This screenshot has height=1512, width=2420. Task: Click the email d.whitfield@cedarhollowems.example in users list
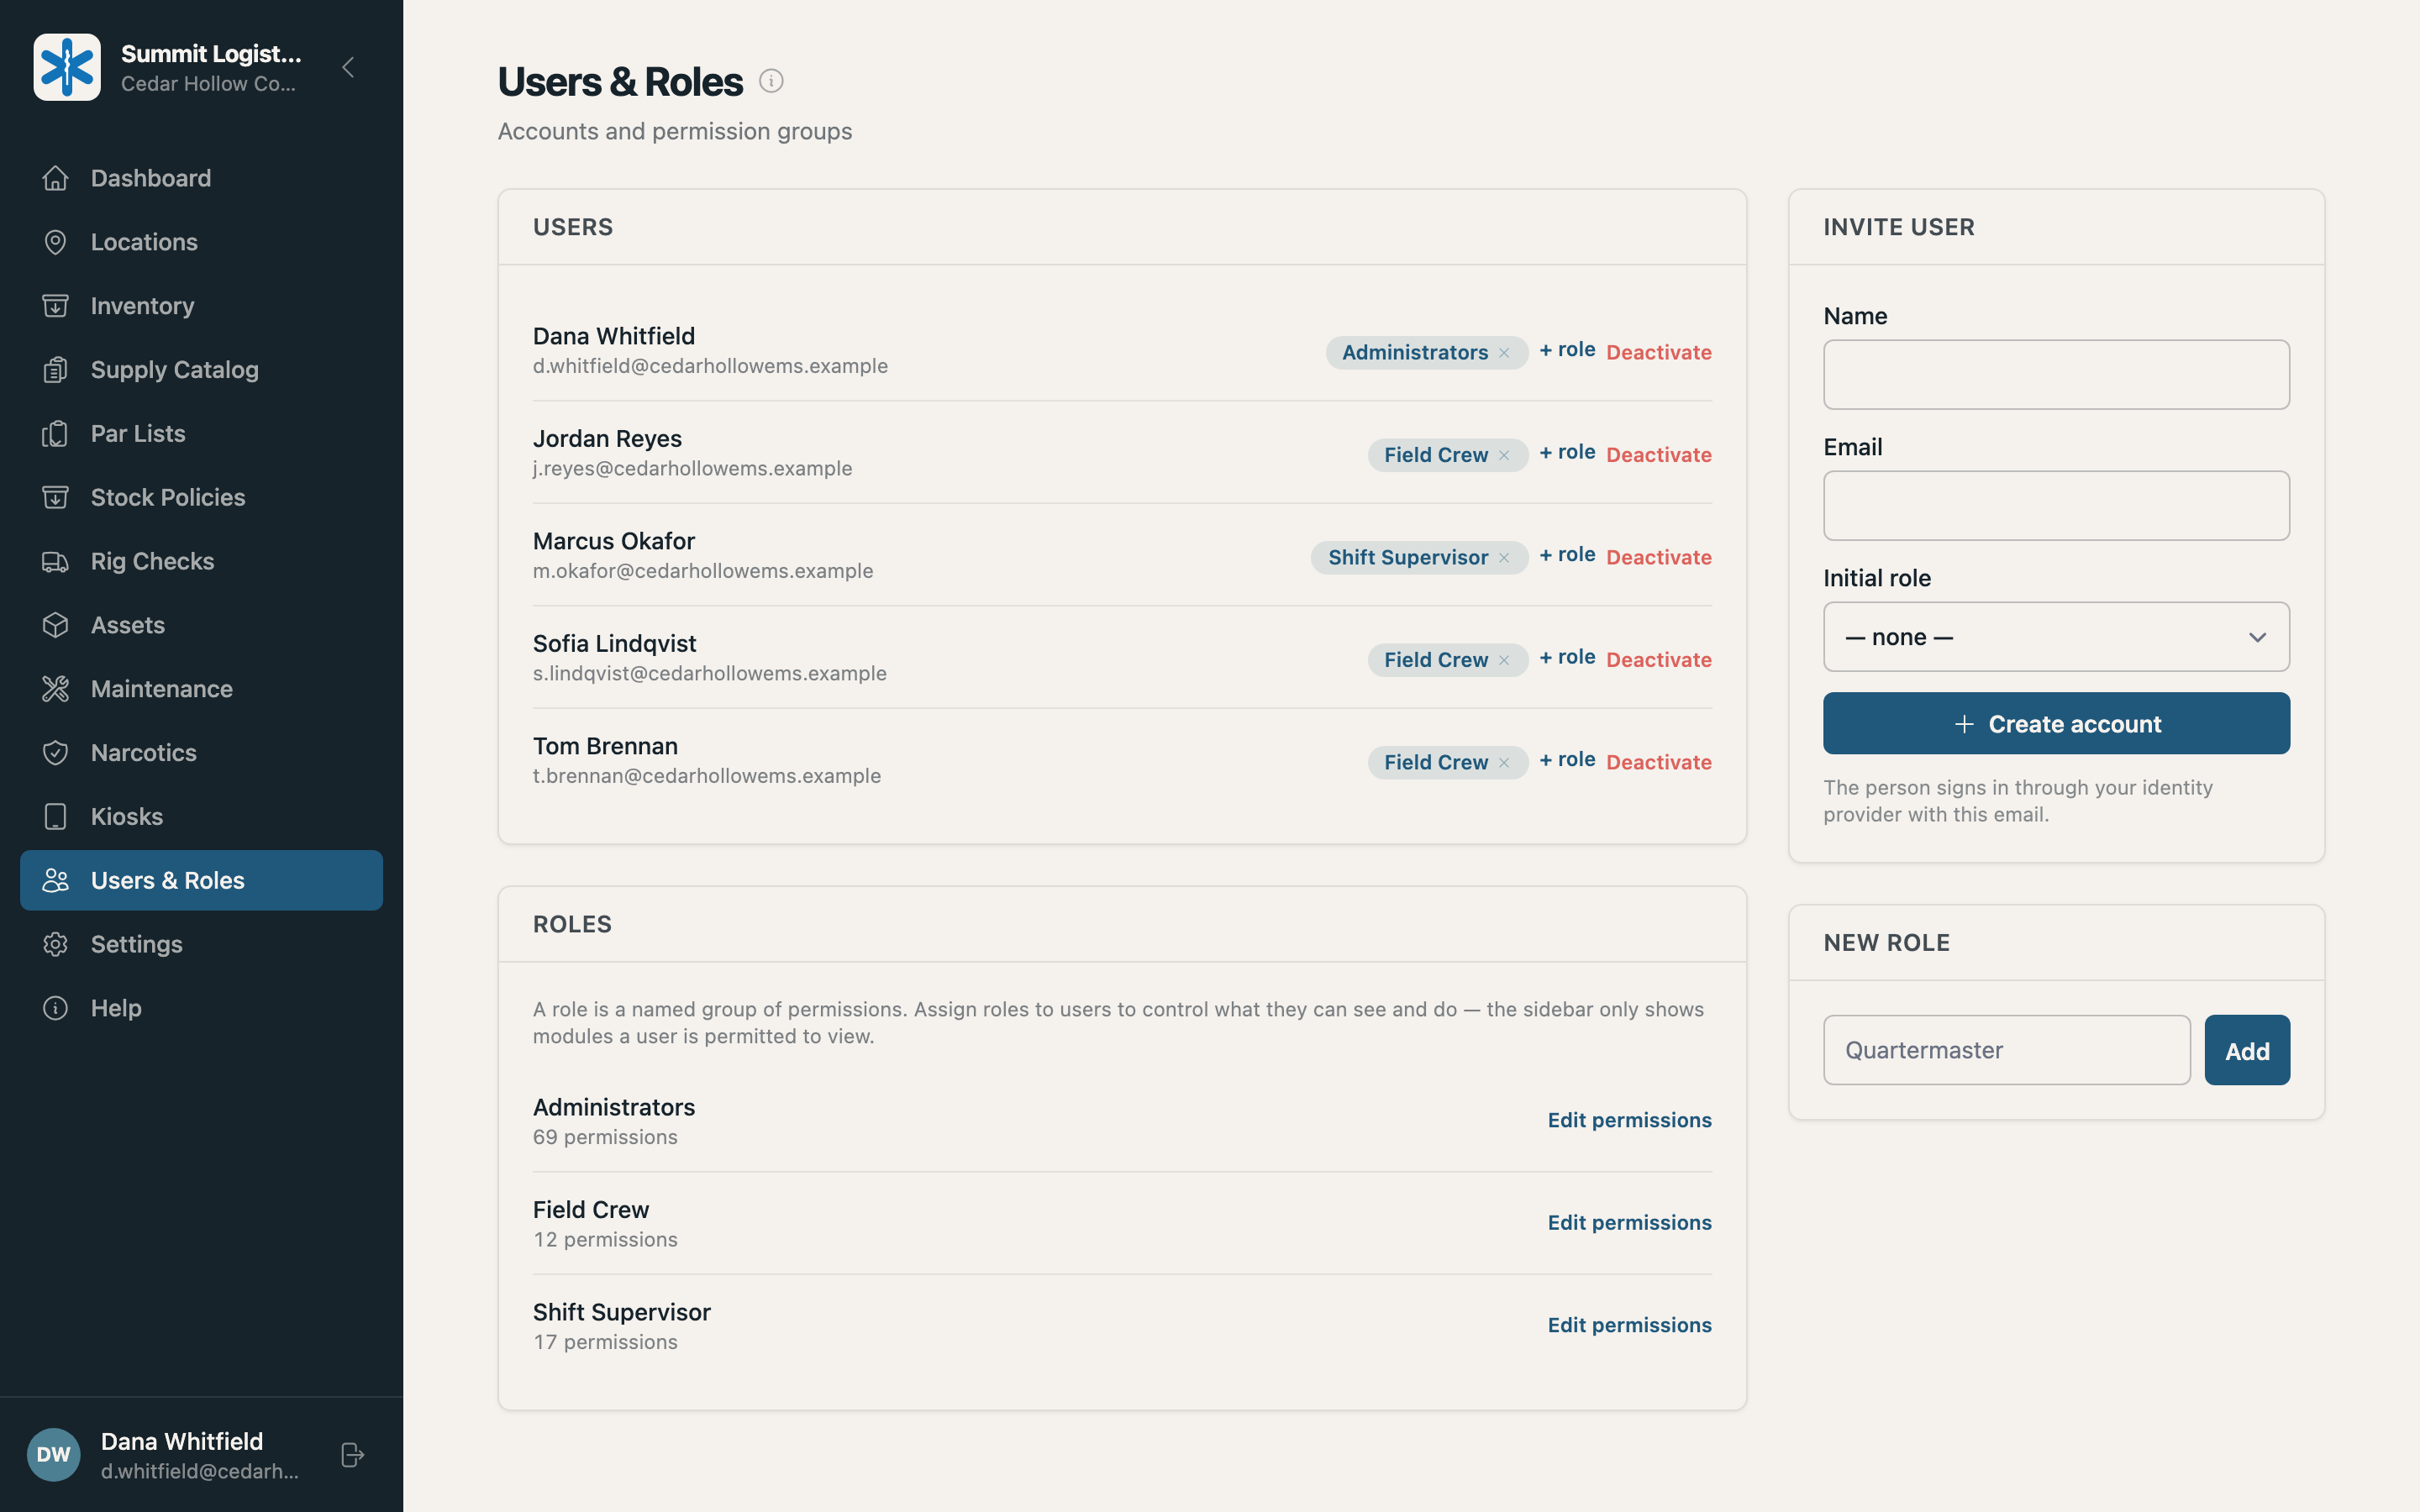point(710,366)
